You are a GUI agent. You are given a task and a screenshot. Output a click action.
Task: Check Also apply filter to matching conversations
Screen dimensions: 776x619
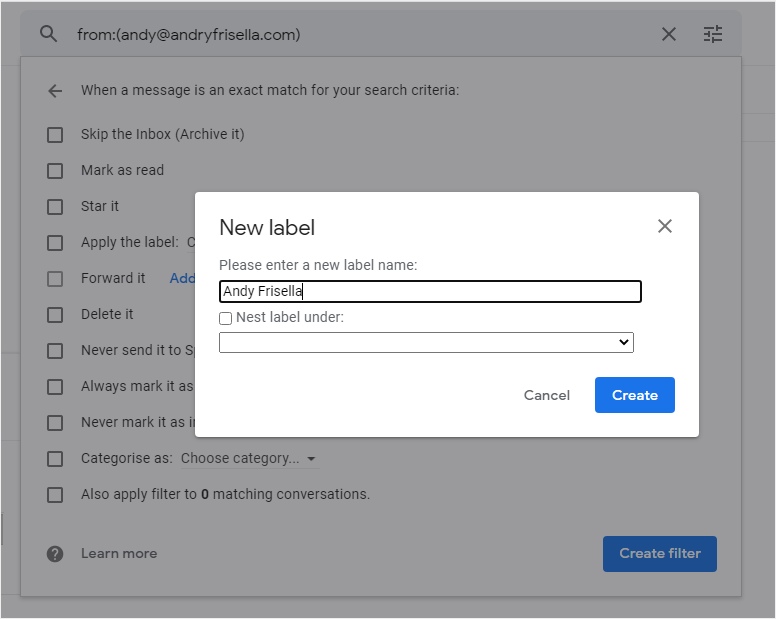[55, 494]
